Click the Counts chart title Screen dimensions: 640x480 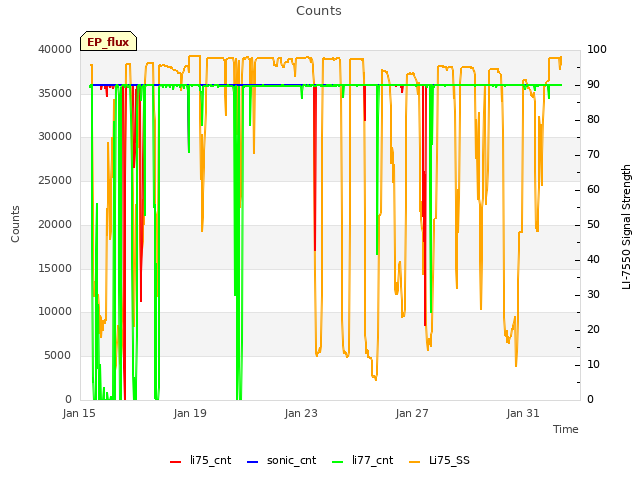tap(319, 11)
